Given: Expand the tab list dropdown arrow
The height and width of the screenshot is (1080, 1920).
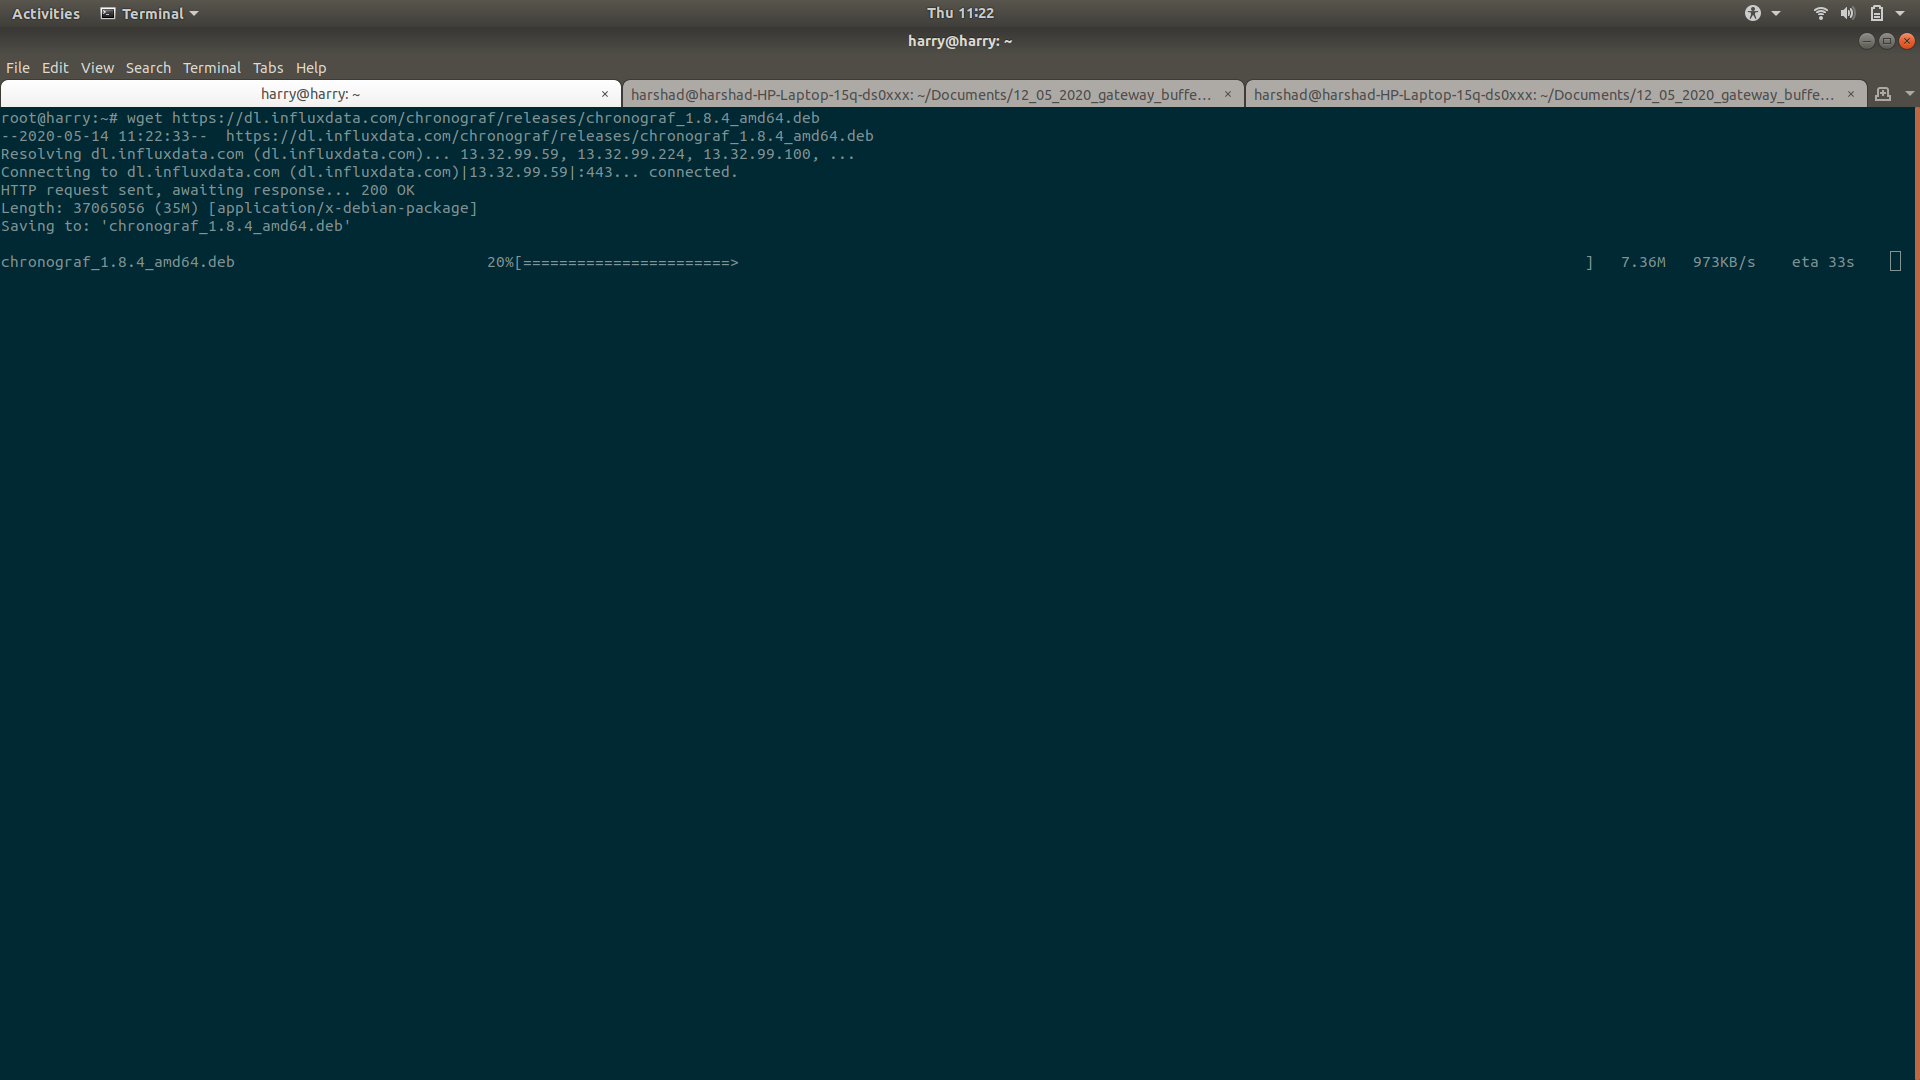Looking at the screenshot, I should tap(1909, 94).
